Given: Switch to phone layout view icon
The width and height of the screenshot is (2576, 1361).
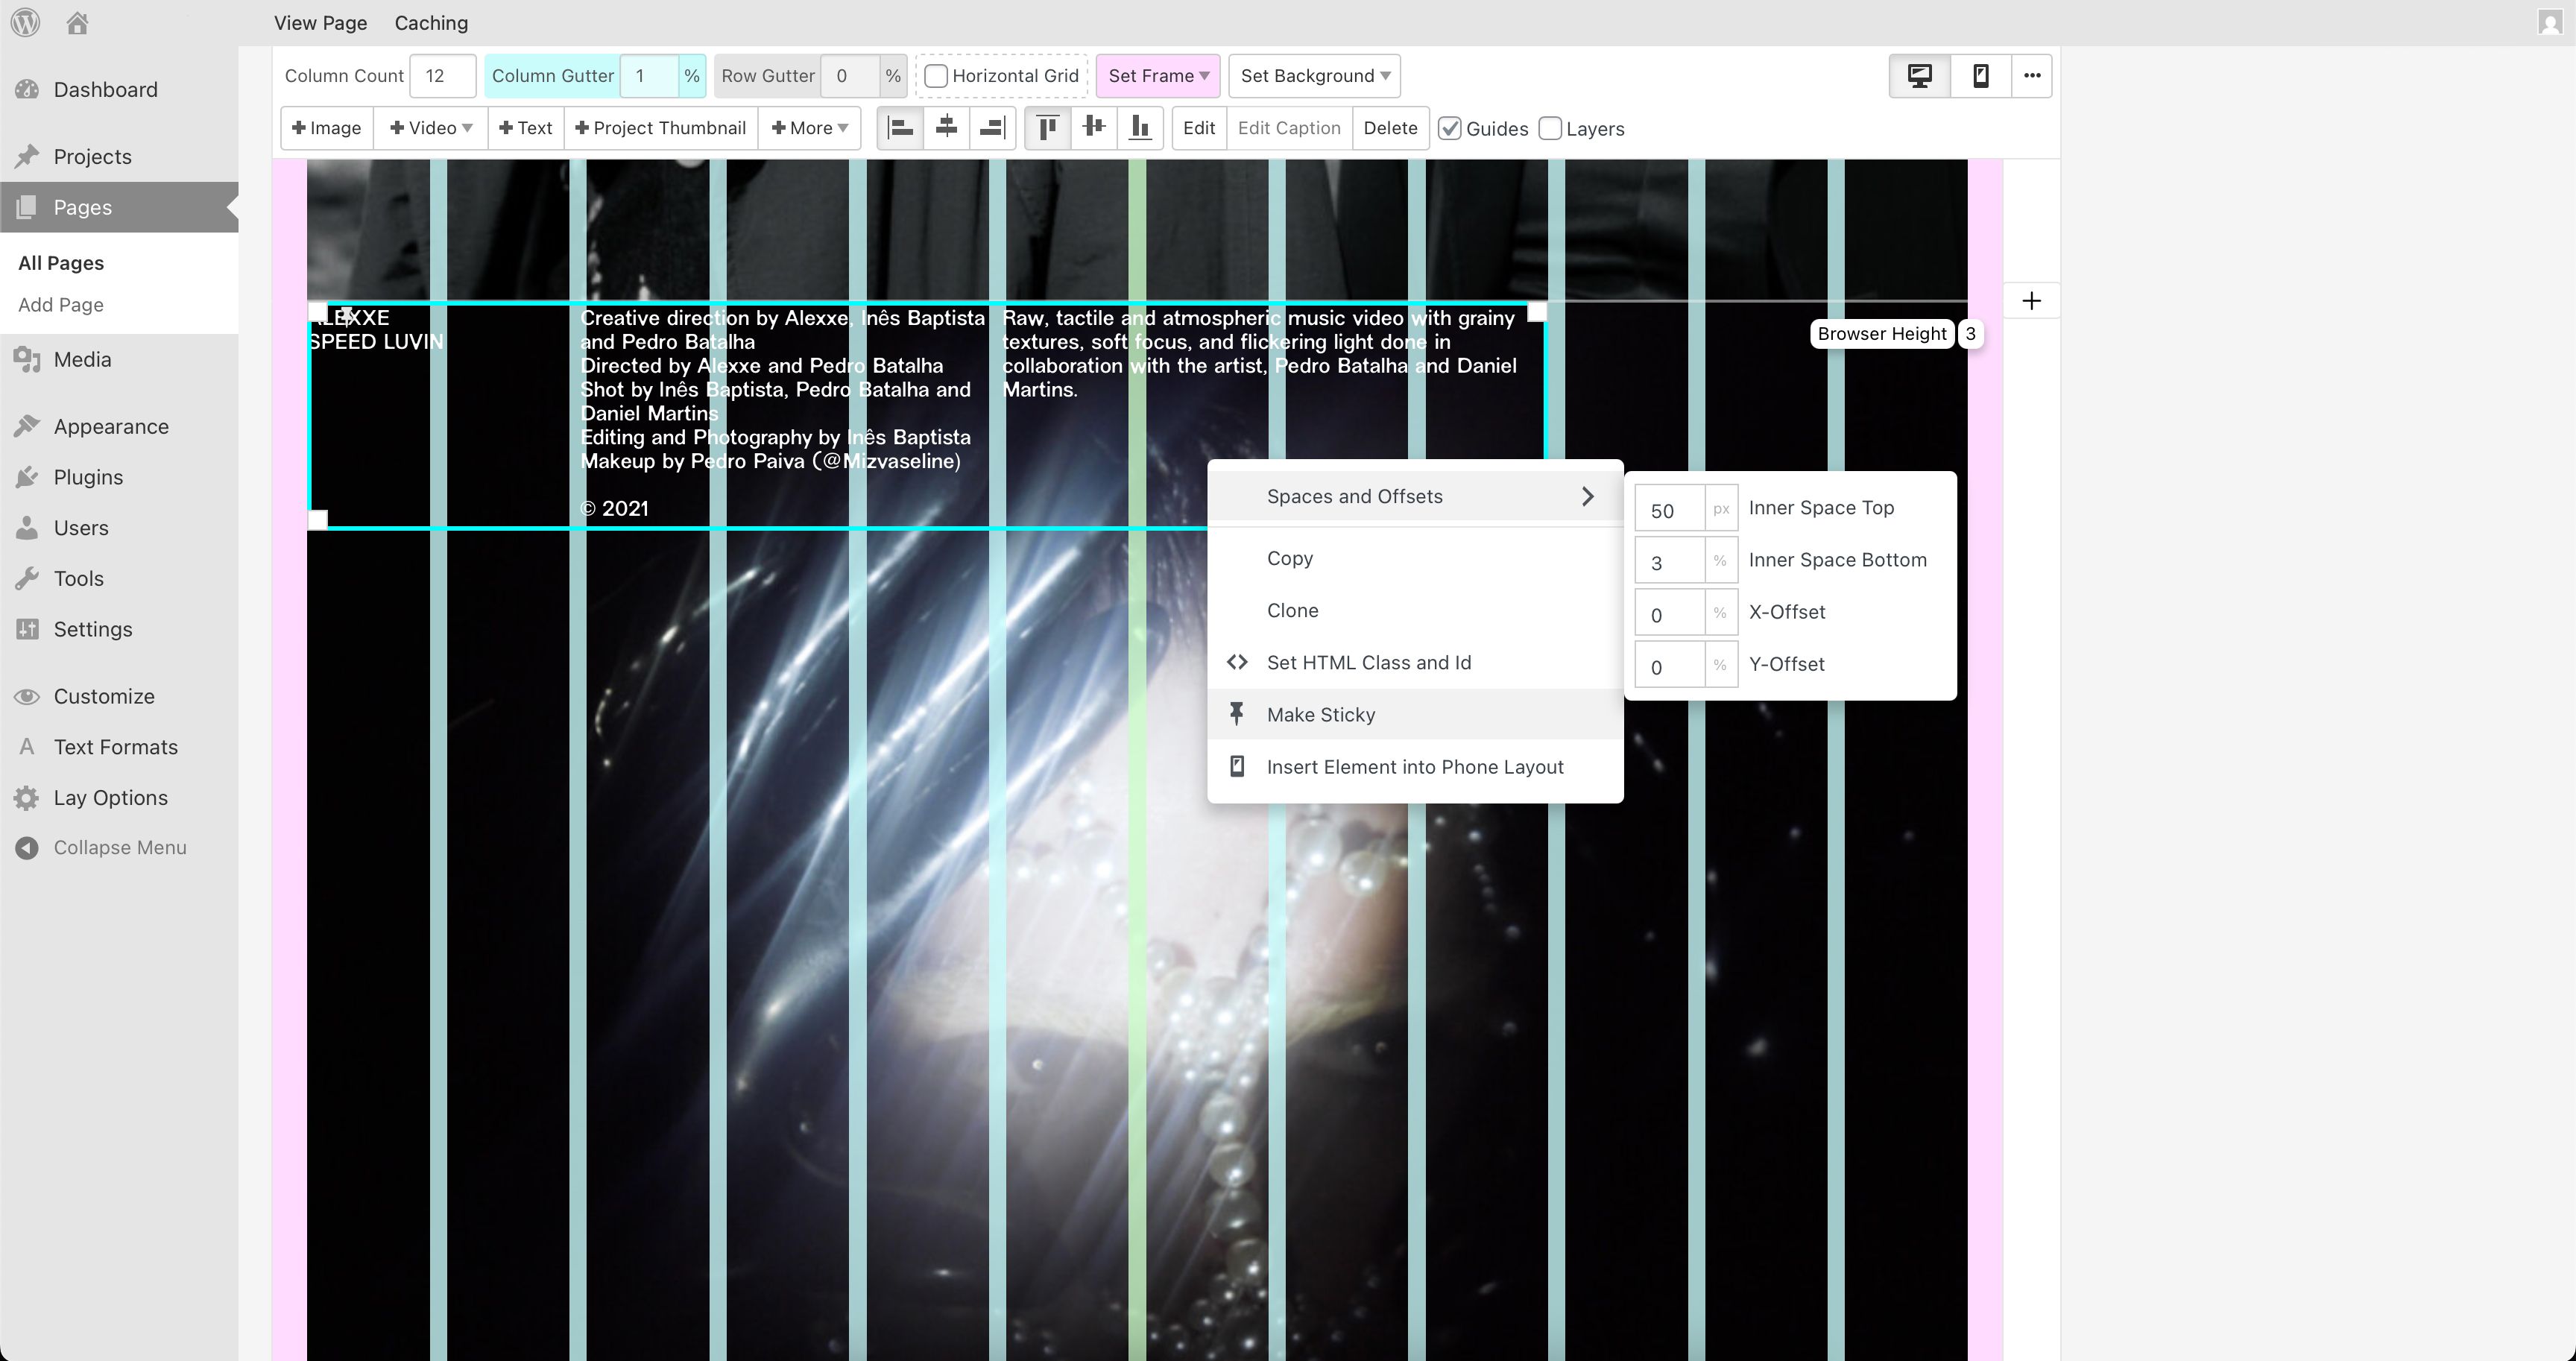Looking at the screenshot, I should (1980, 76).
